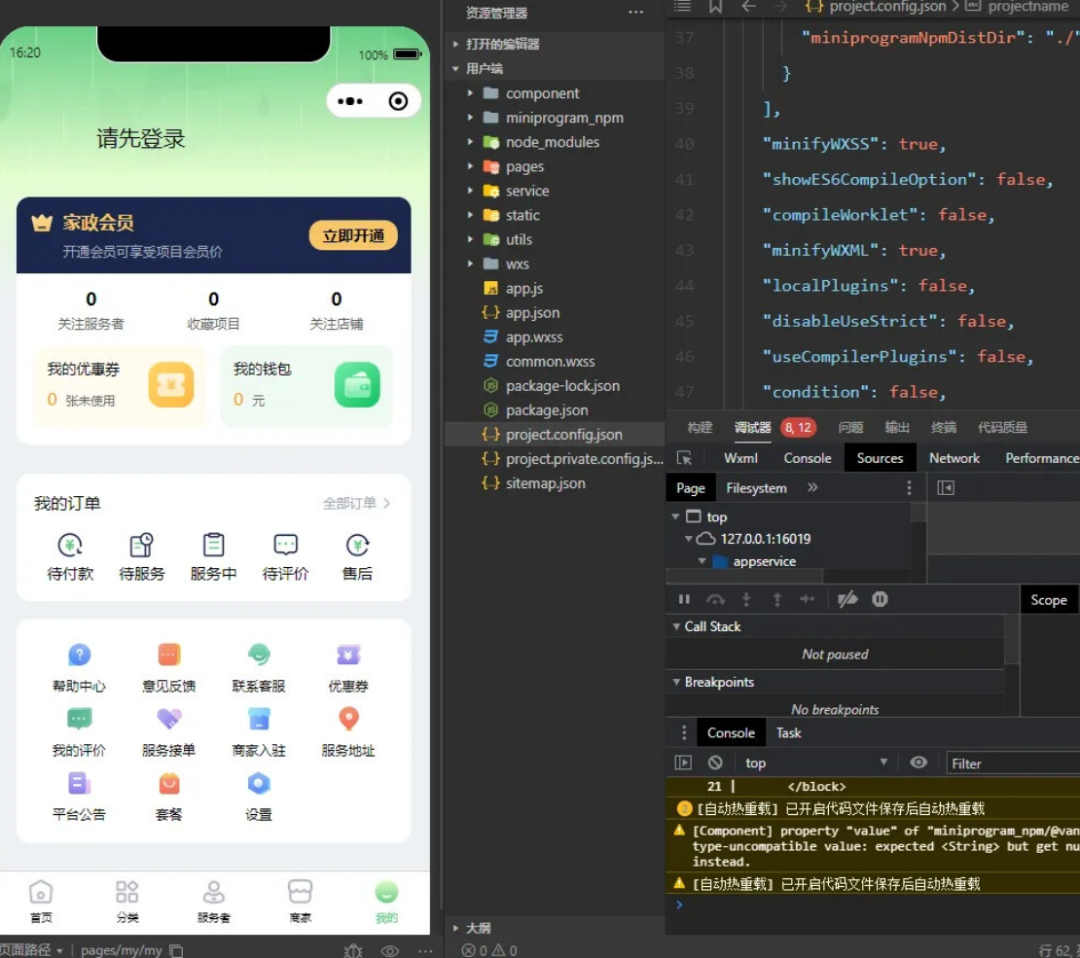Screen dimensions: 1080x958
Task: Click the clear console icon
Action: pyautogui.click(x=715, y=763)
